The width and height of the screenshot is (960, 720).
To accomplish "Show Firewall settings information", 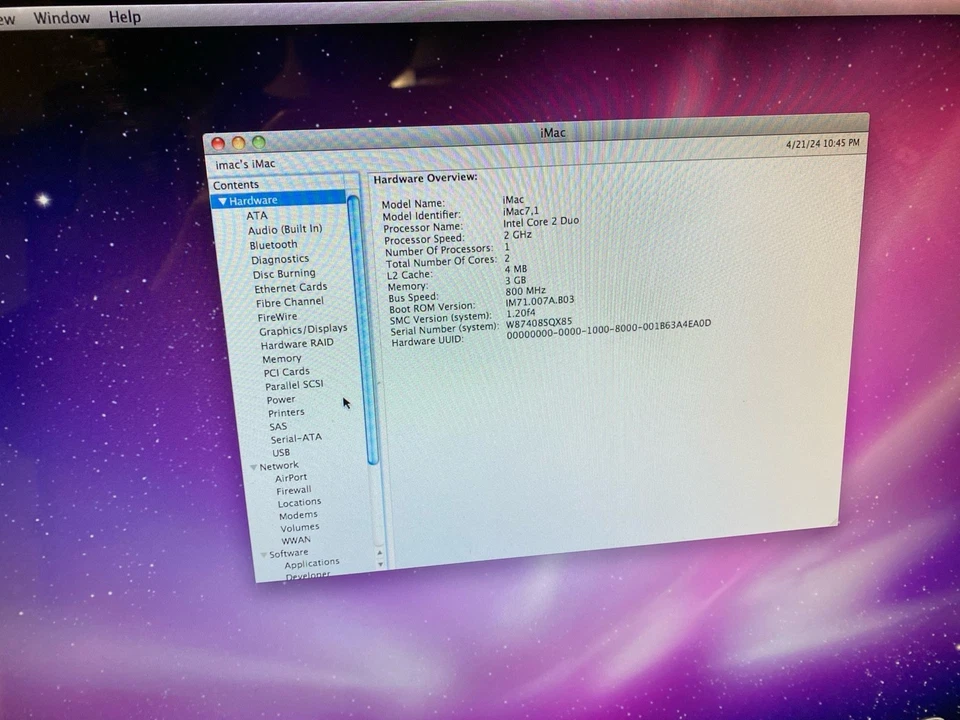I will [x=294, y=490].
